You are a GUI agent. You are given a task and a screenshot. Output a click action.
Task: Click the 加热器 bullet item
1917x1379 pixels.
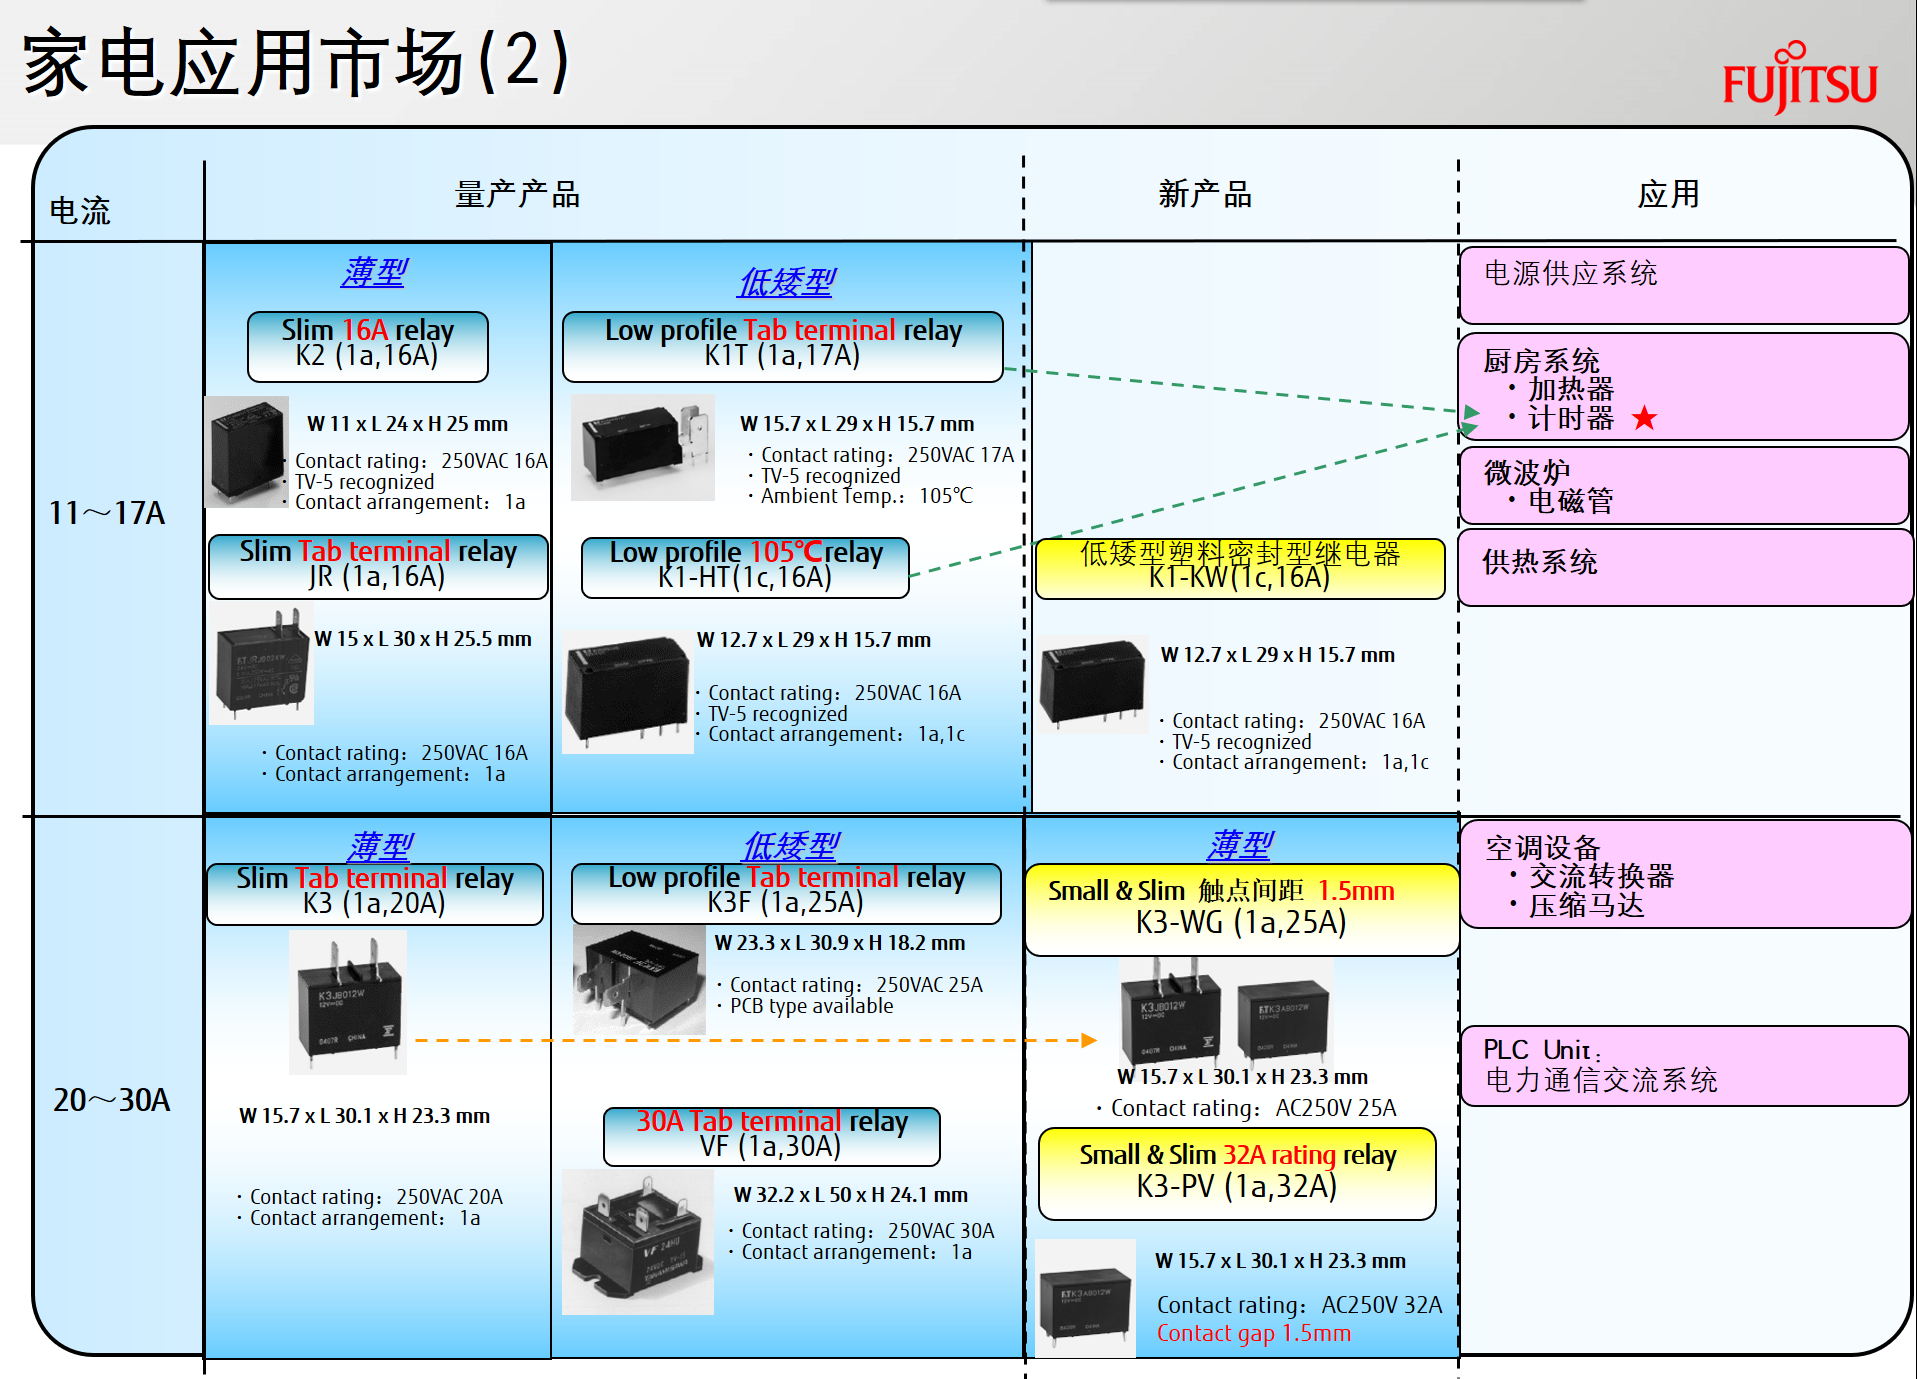(1562, 389)
